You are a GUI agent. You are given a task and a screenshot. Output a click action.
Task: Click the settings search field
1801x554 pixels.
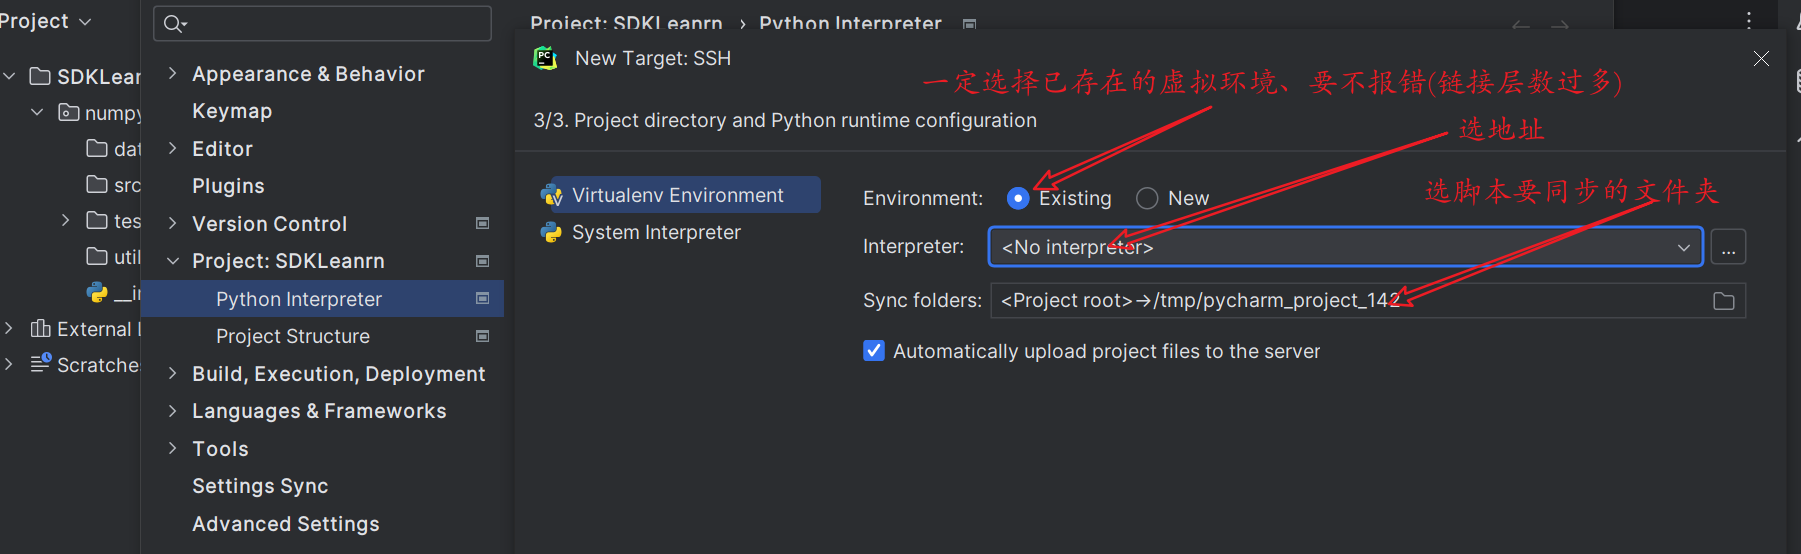click(322, 23)
